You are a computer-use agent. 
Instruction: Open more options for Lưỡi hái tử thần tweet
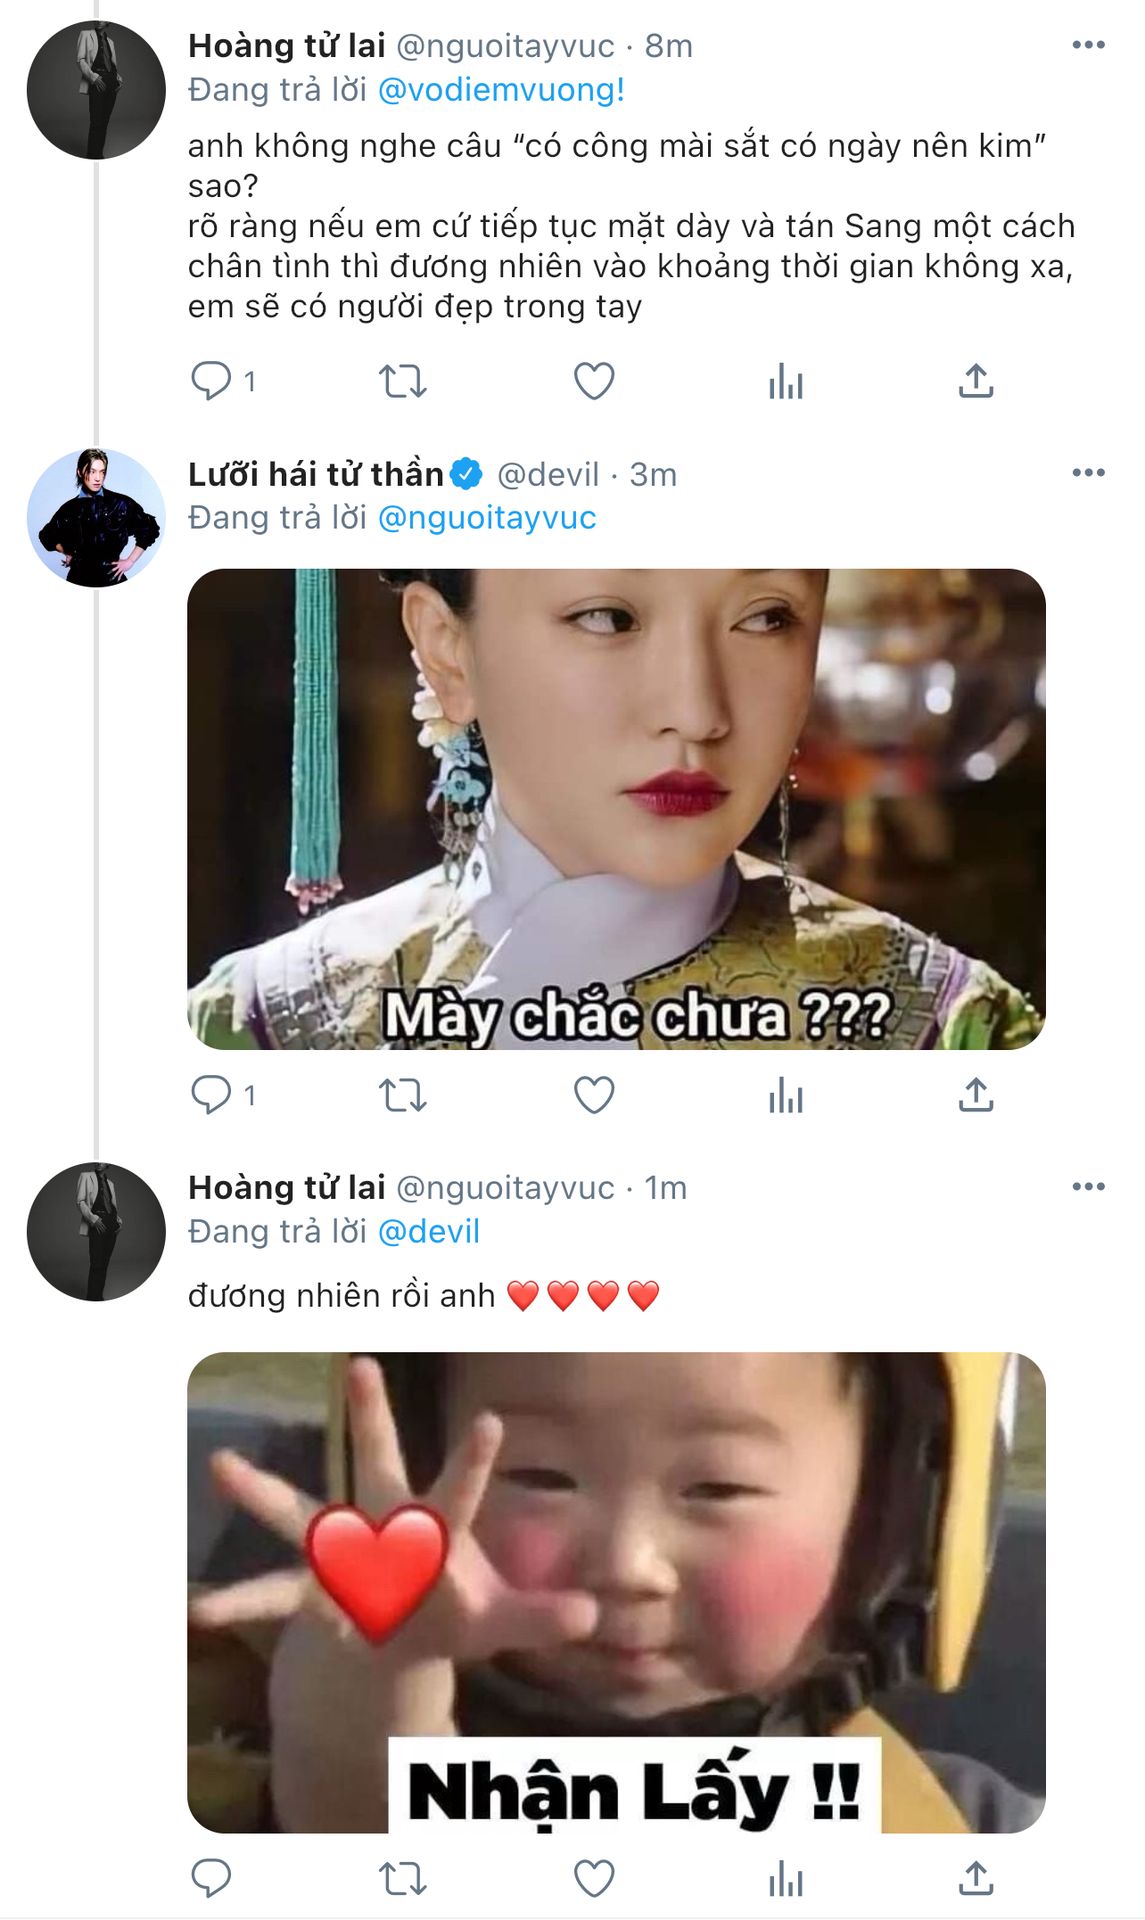pos(1088,473)
